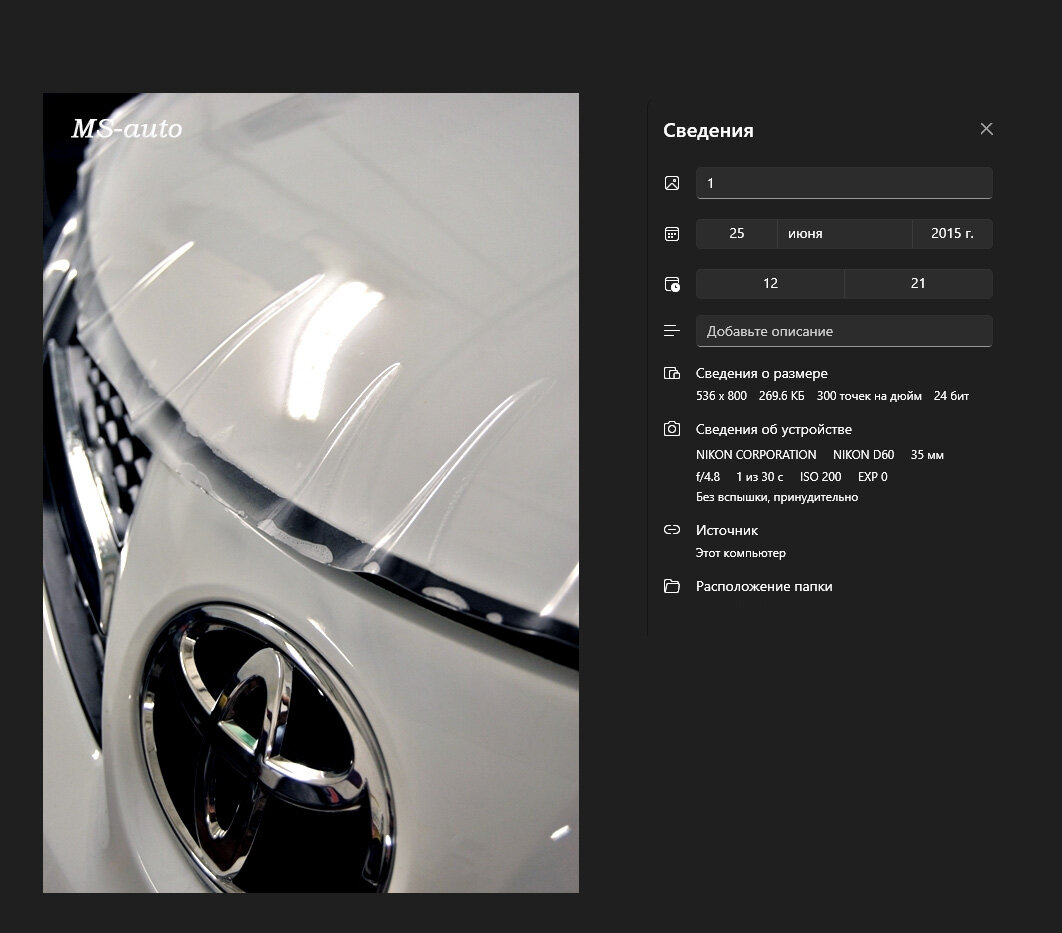Click the time taken clock icon
The height and width of the screenshot is (933, 1062).
(672, 284)
